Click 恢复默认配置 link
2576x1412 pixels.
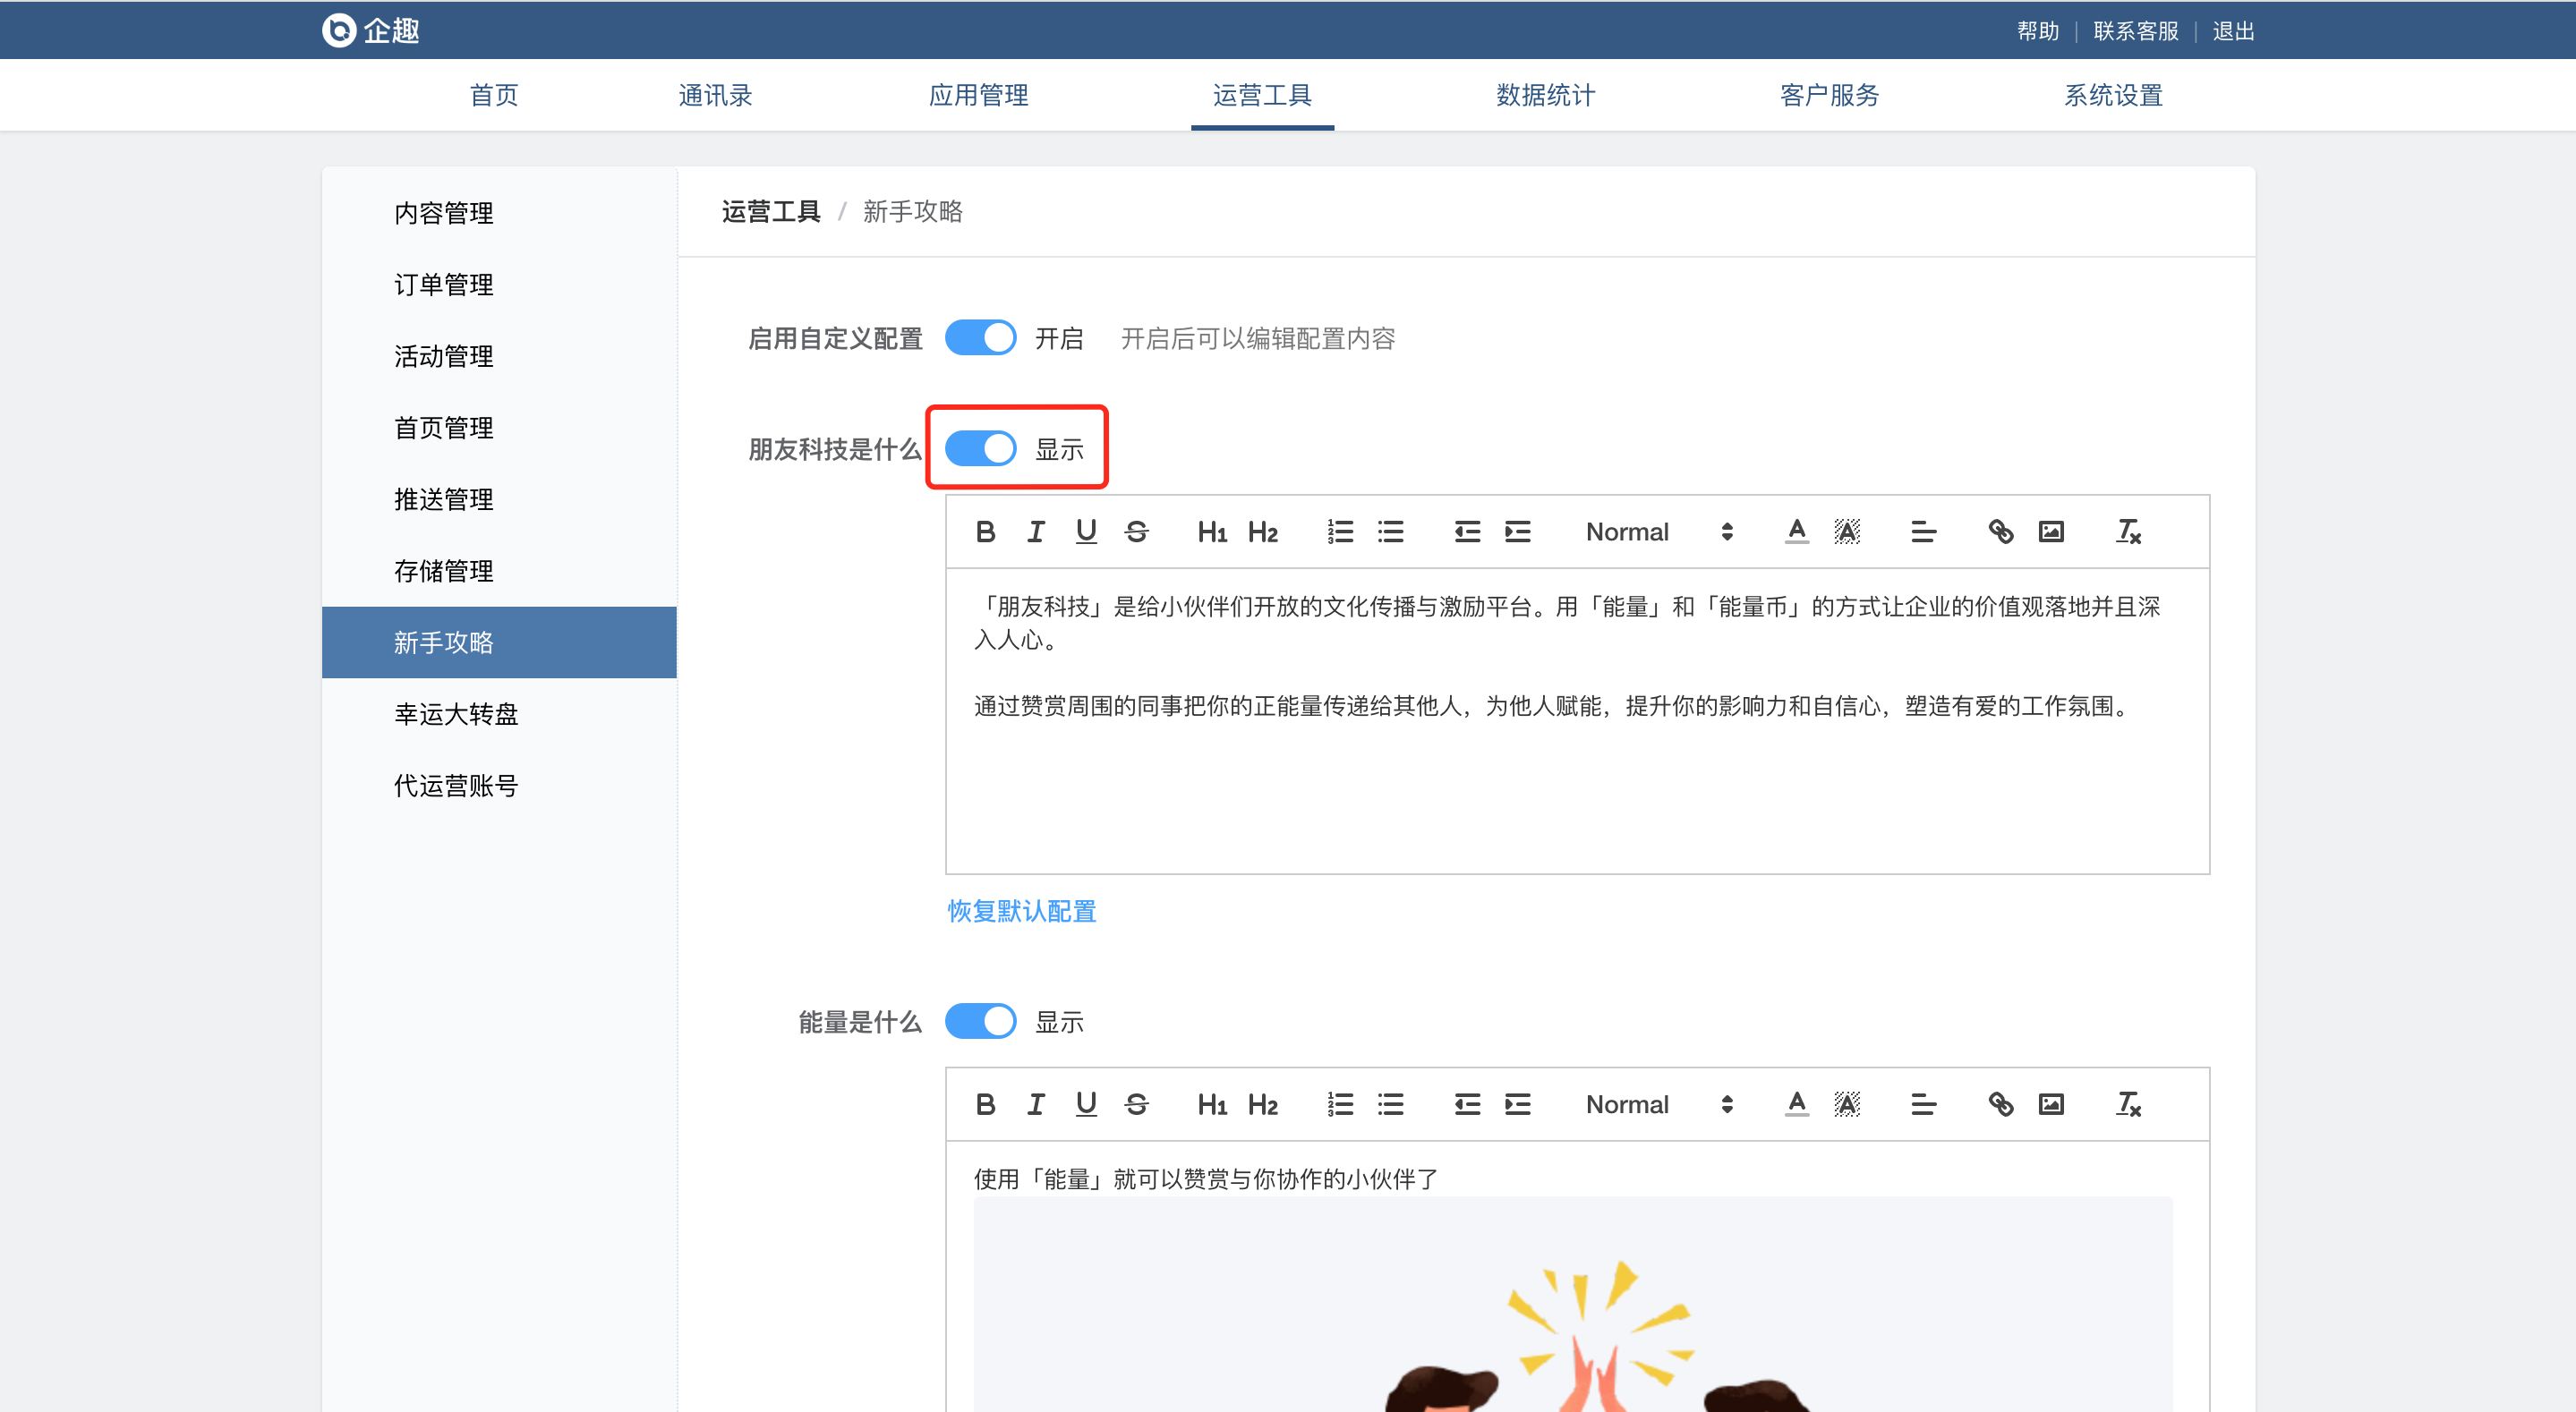tap(1021, 911)
